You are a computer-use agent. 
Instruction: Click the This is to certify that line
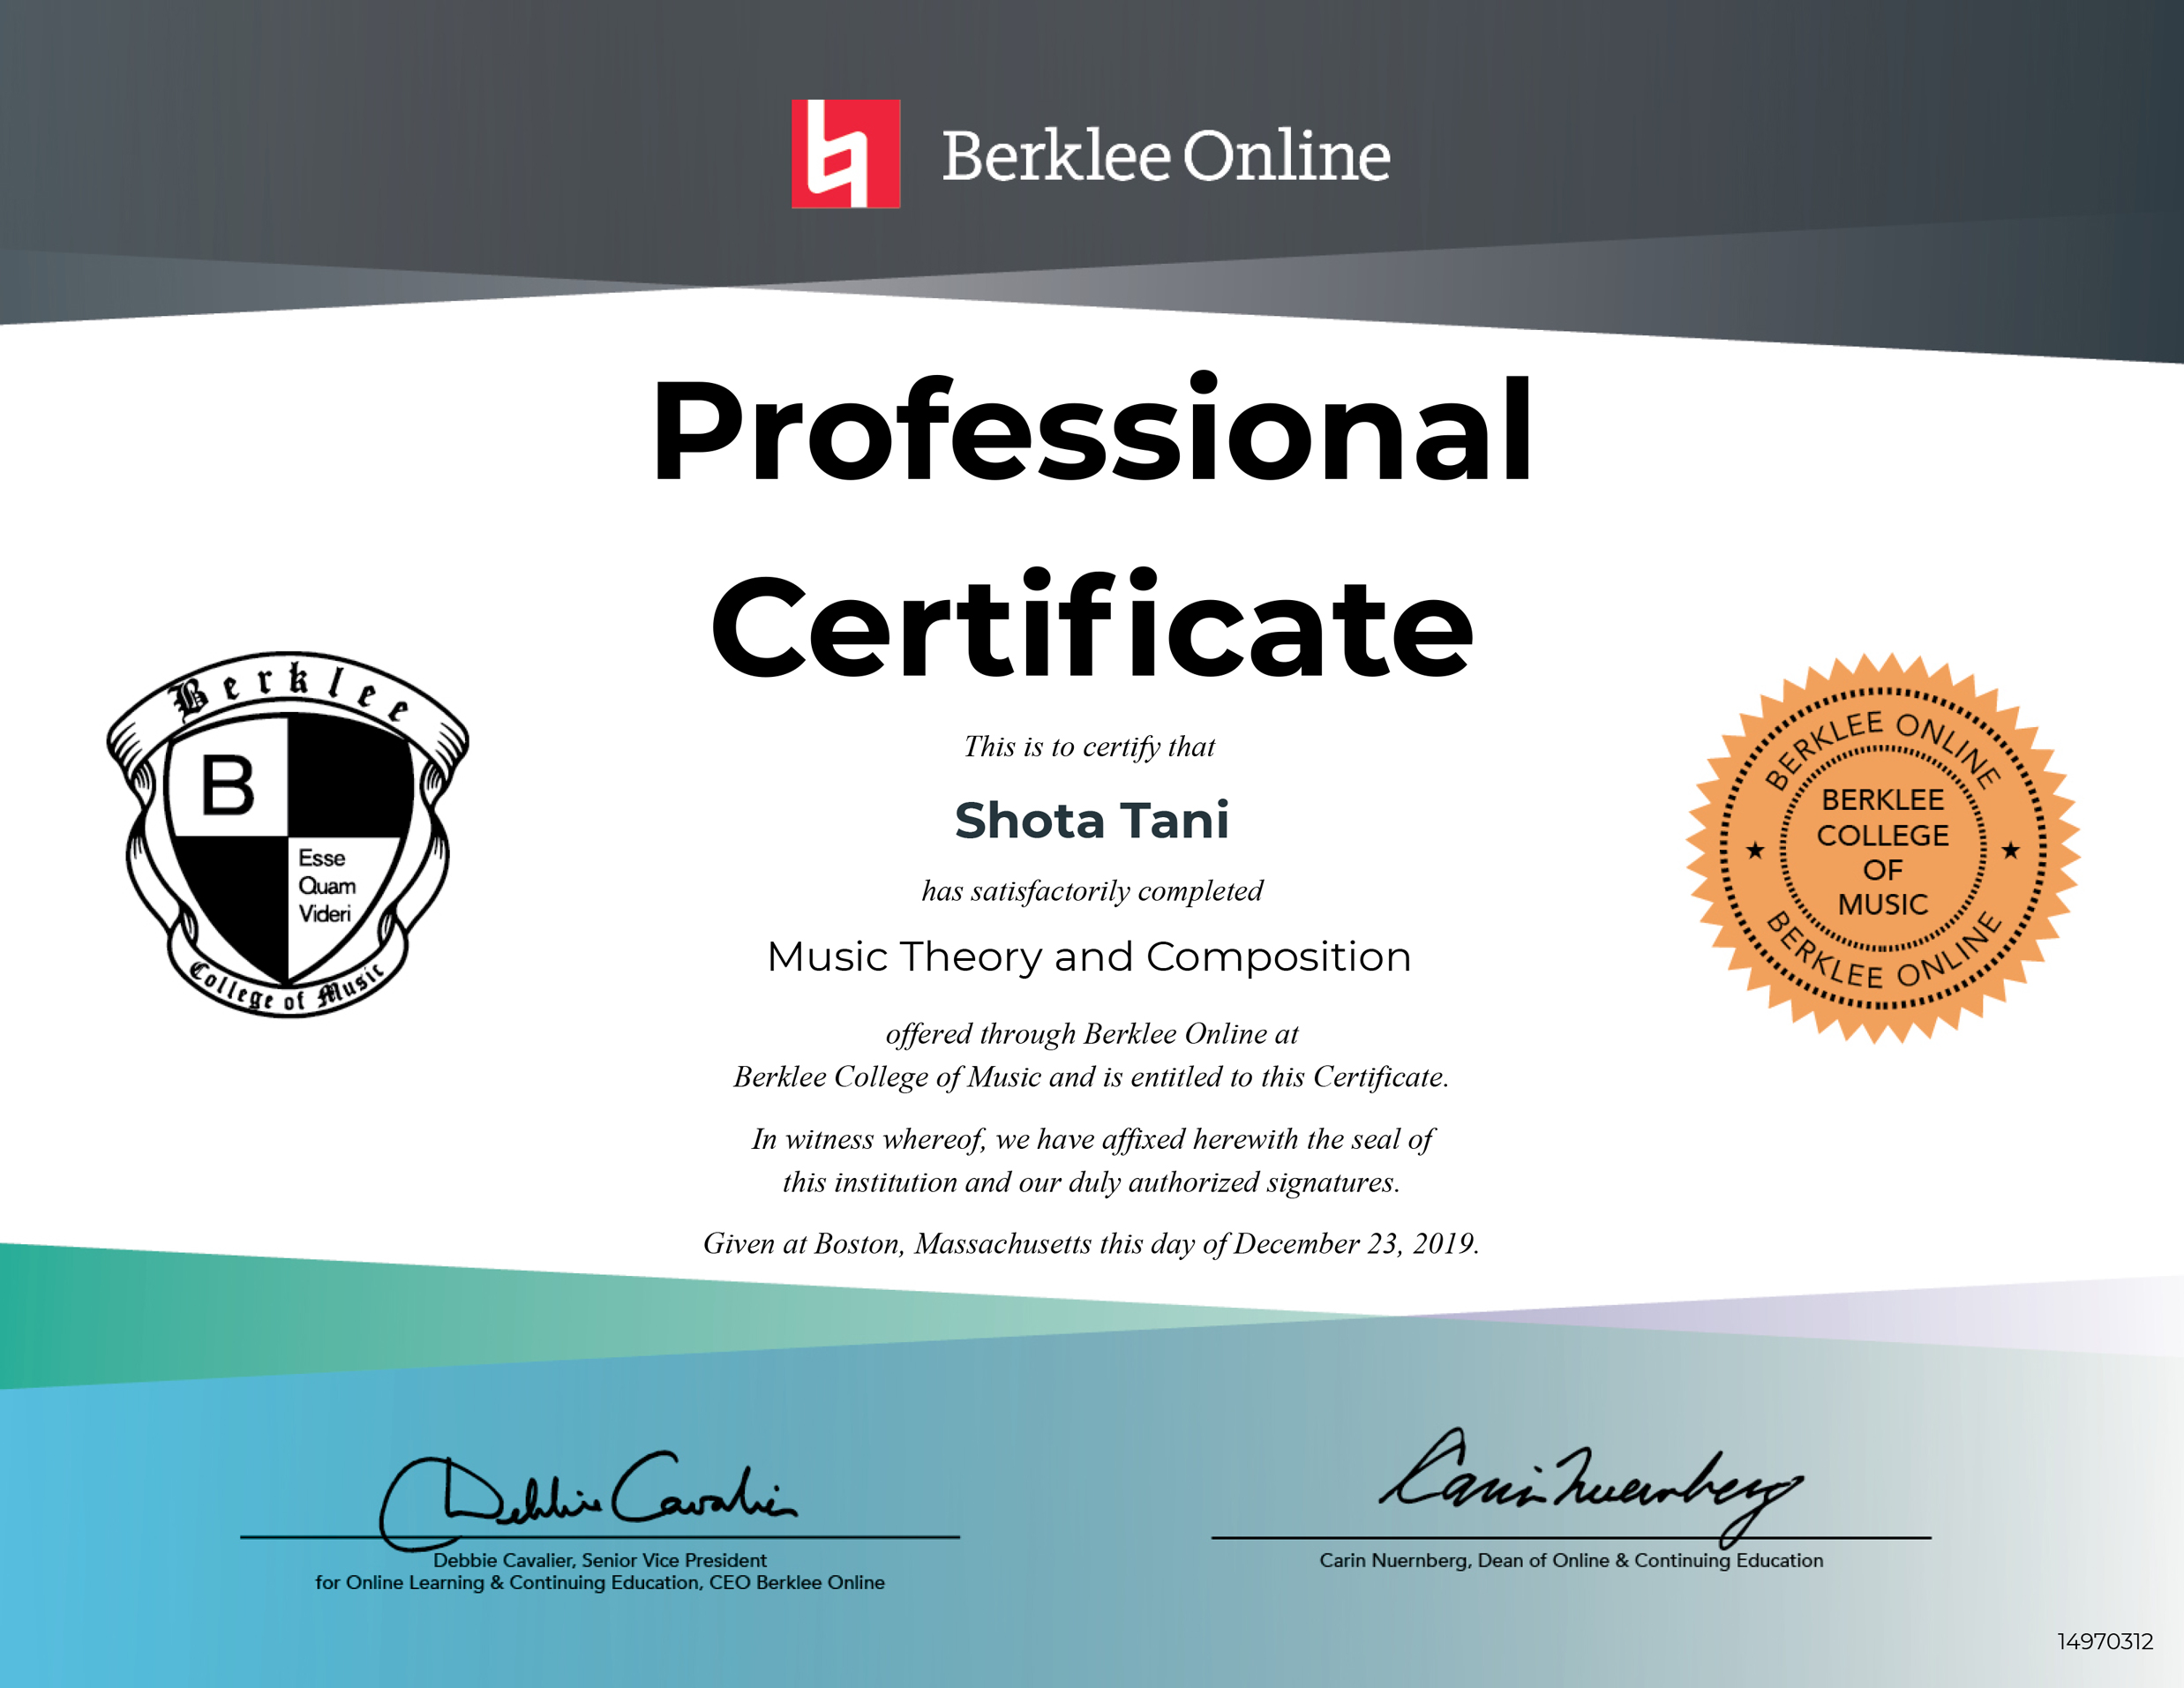[1089, 747]
